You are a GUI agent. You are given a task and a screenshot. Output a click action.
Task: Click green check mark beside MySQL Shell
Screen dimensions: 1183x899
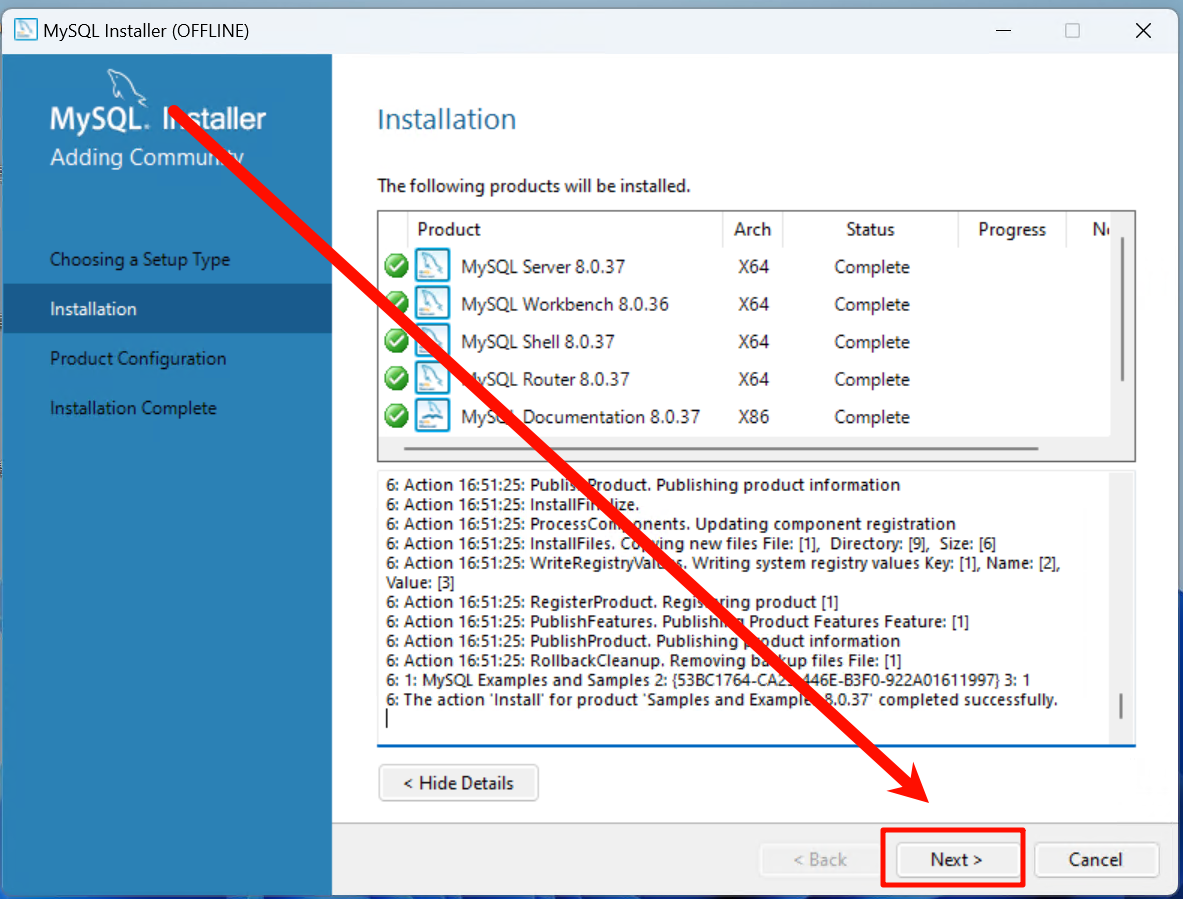pos(396,341)
